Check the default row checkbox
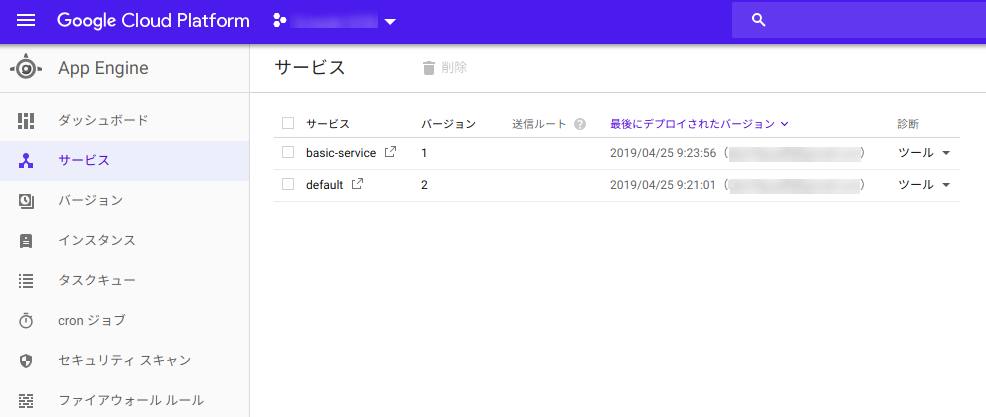Viewport: 986px width, 417px height. 288,184
